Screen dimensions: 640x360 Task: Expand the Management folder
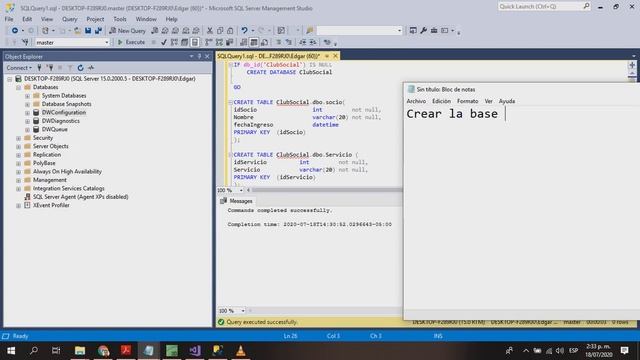(18, 180)
